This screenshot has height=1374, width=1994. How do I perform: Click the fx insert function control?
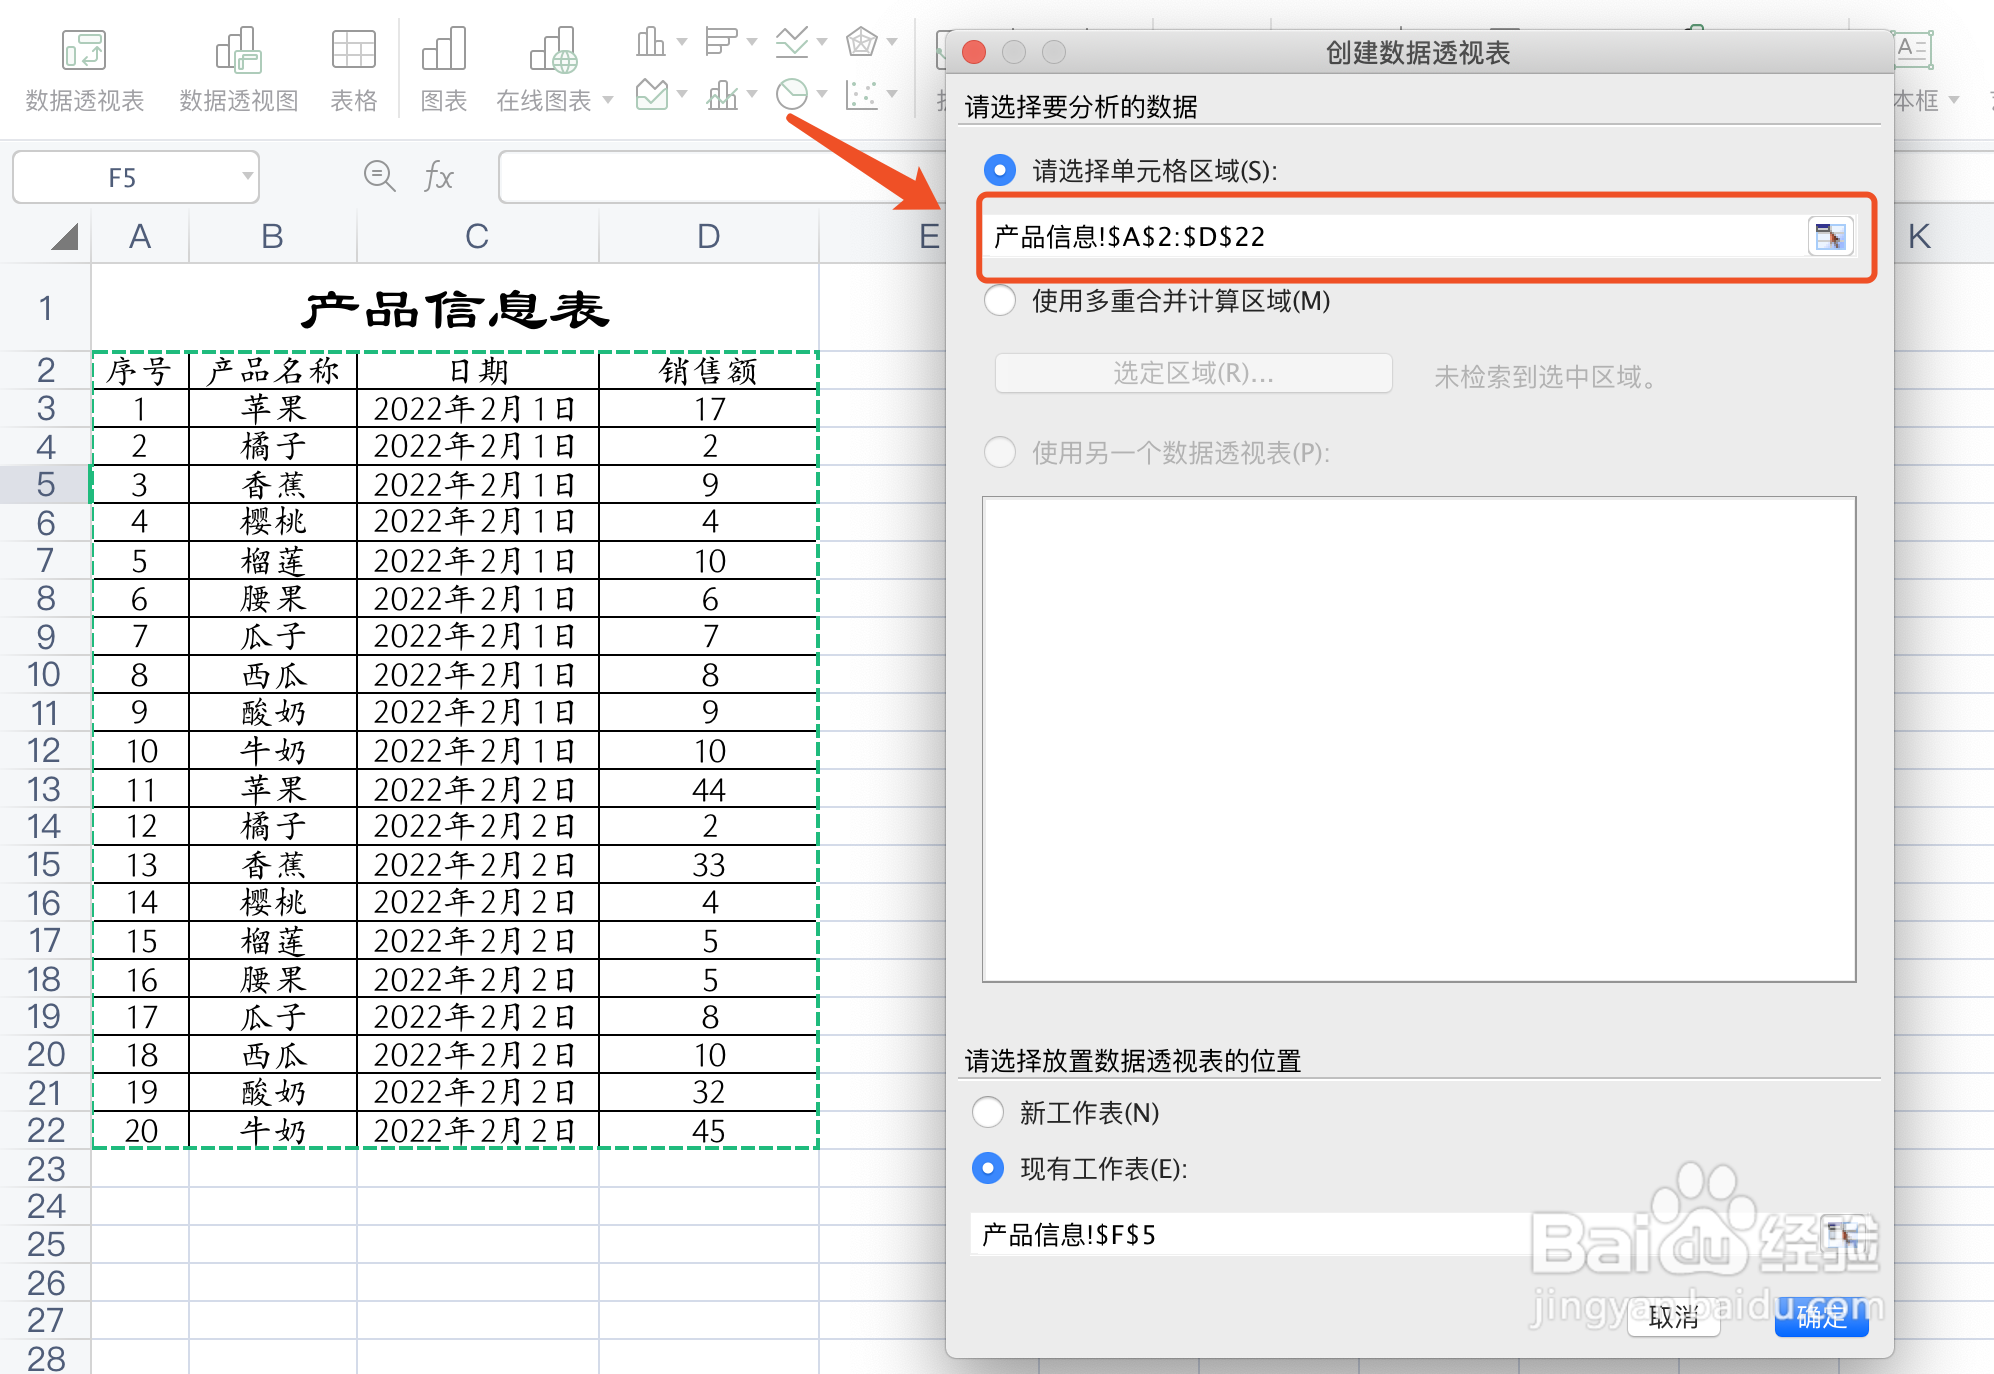pos(437,176)
